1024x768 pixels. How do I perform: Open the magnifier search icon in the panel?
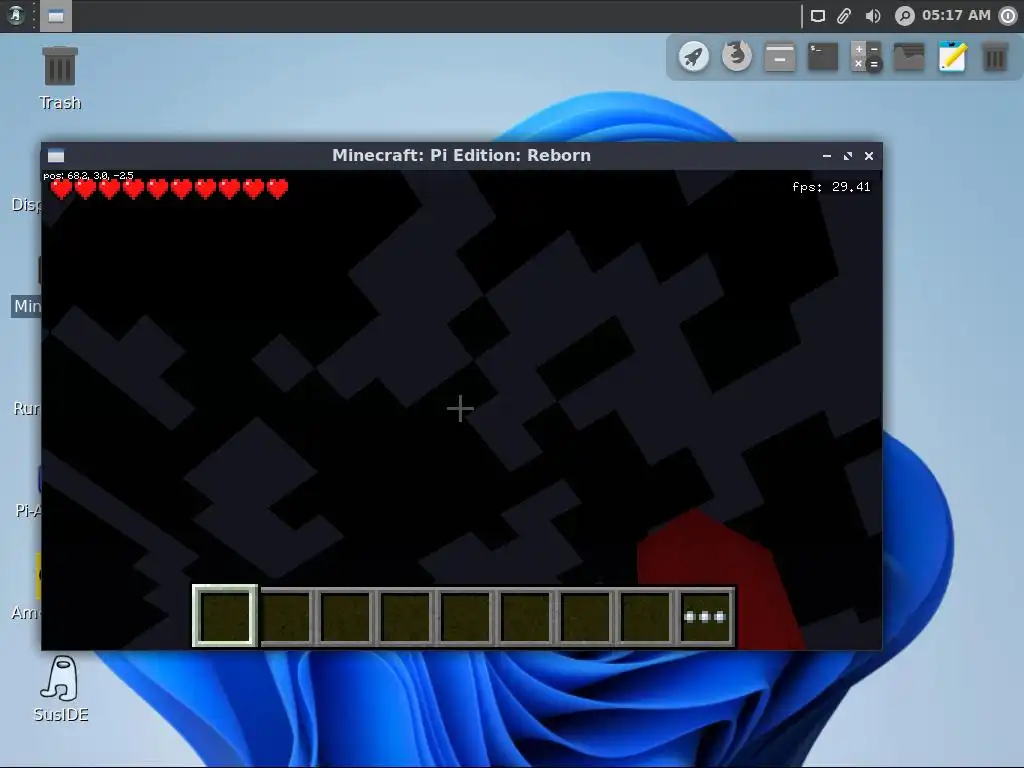[904, 16]
